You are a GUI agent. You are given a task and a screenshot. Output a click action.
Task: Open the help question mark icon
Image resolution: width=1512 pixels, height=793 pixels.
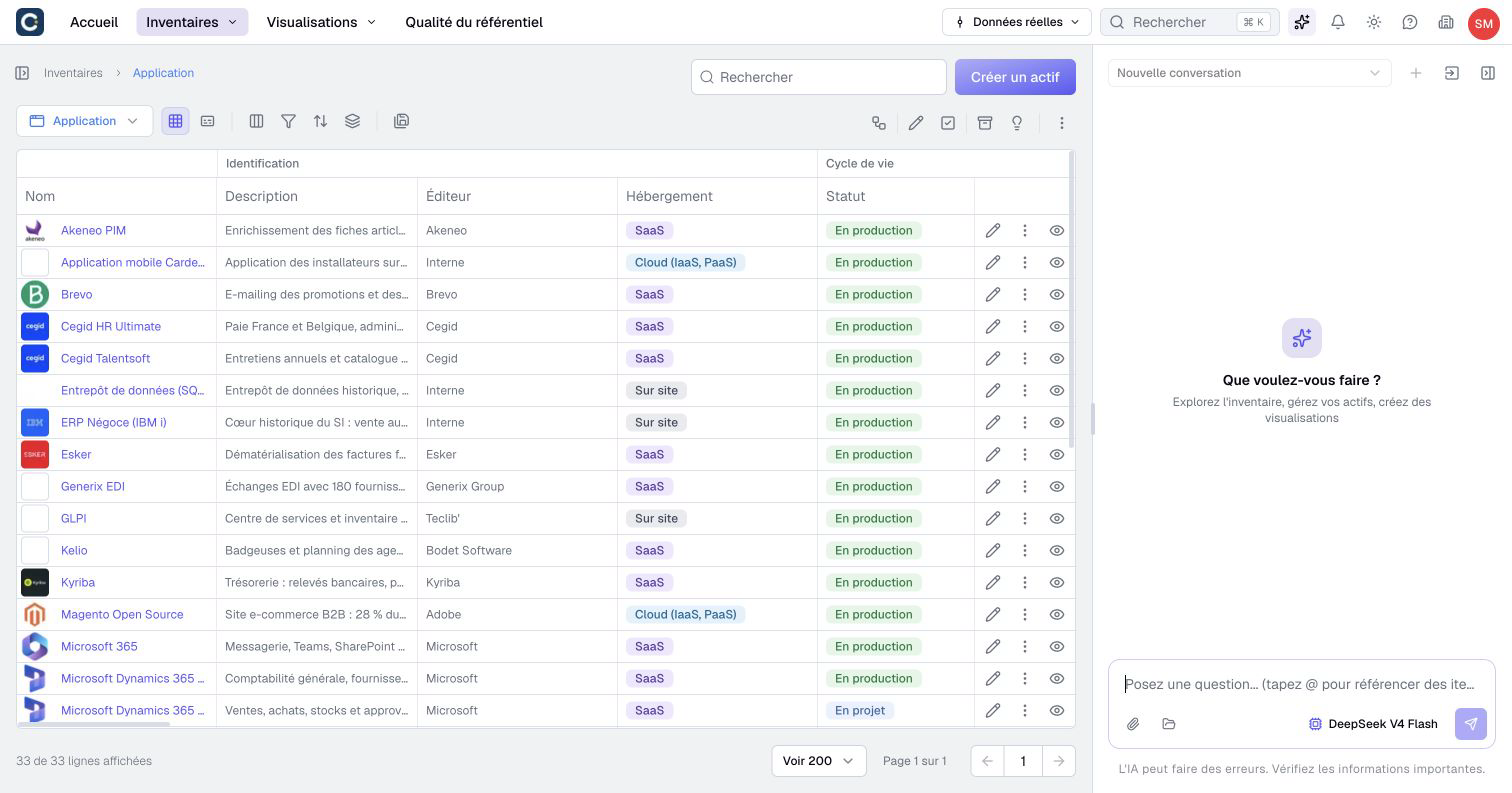(x=1410, y=22)
